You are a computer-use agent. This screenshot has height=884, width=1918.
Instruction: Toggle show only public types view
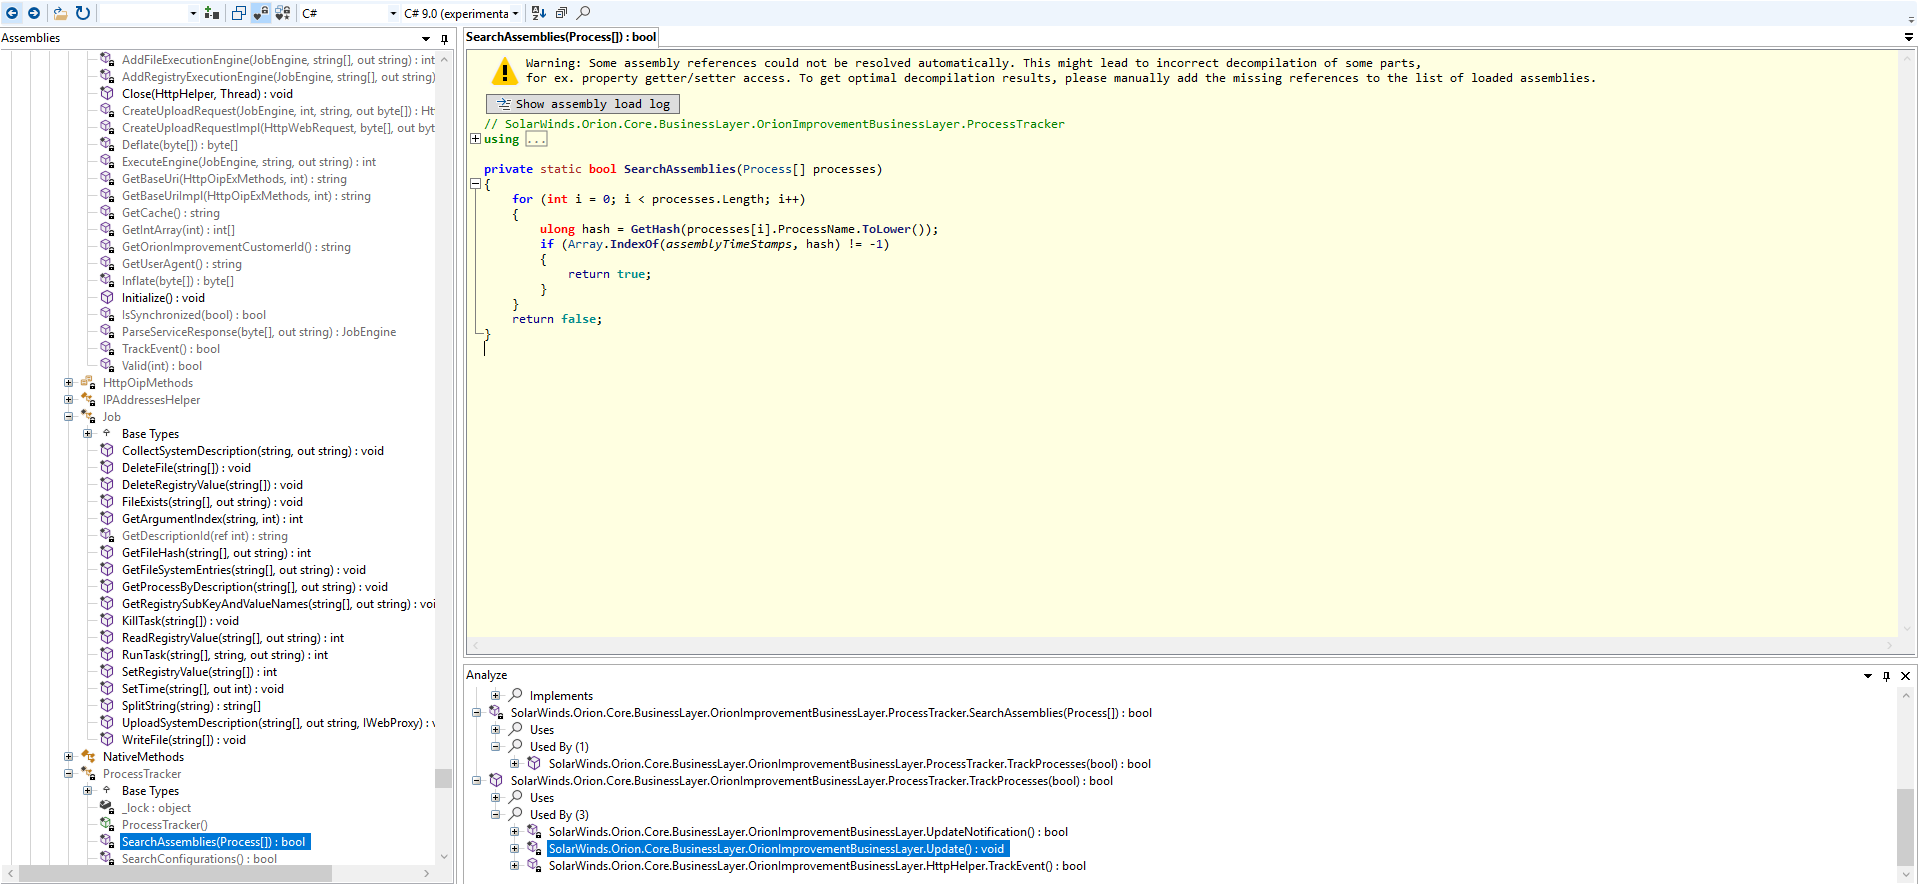[x=239, y=13]
